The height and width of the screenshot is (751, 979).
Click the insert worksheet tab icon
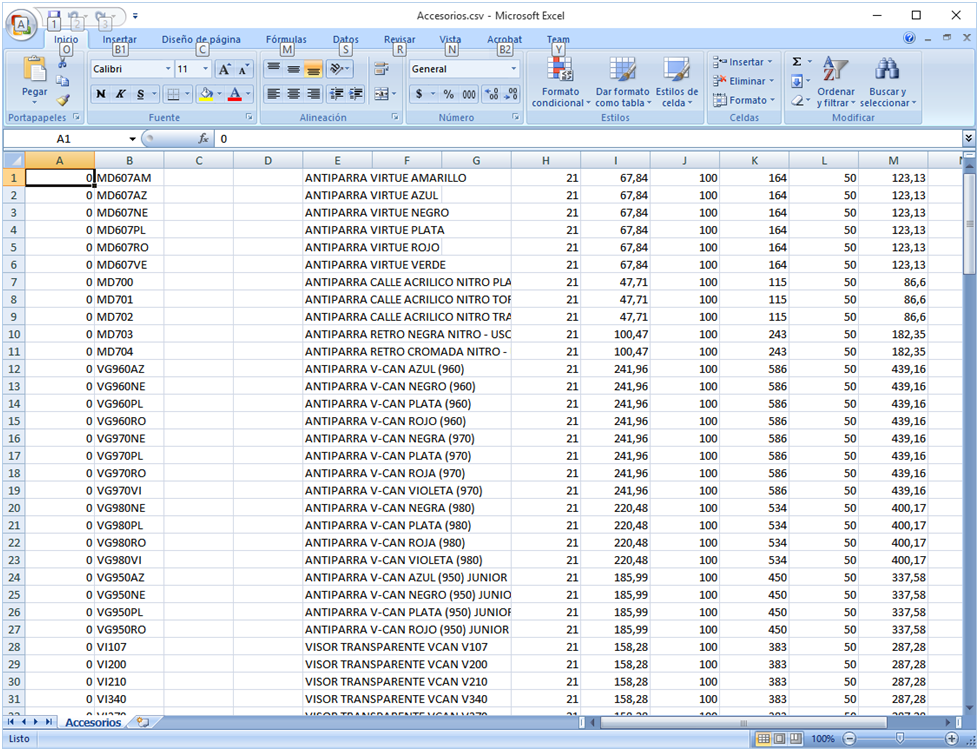click(x=143, y=722)
